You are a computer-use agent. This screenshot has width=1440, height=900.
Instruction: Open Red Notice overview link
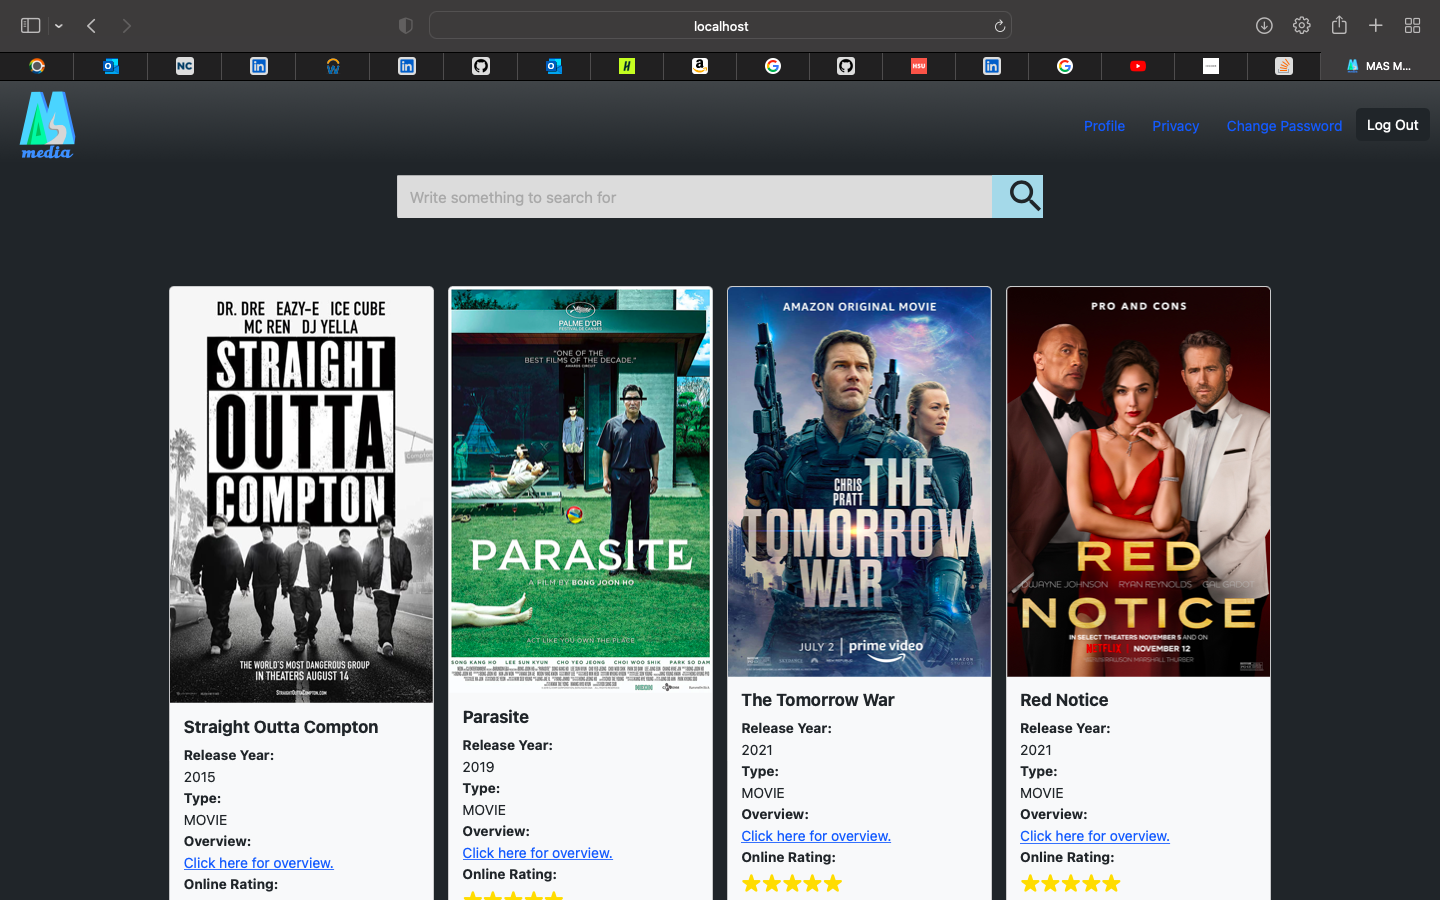(x=1095, y=836)
